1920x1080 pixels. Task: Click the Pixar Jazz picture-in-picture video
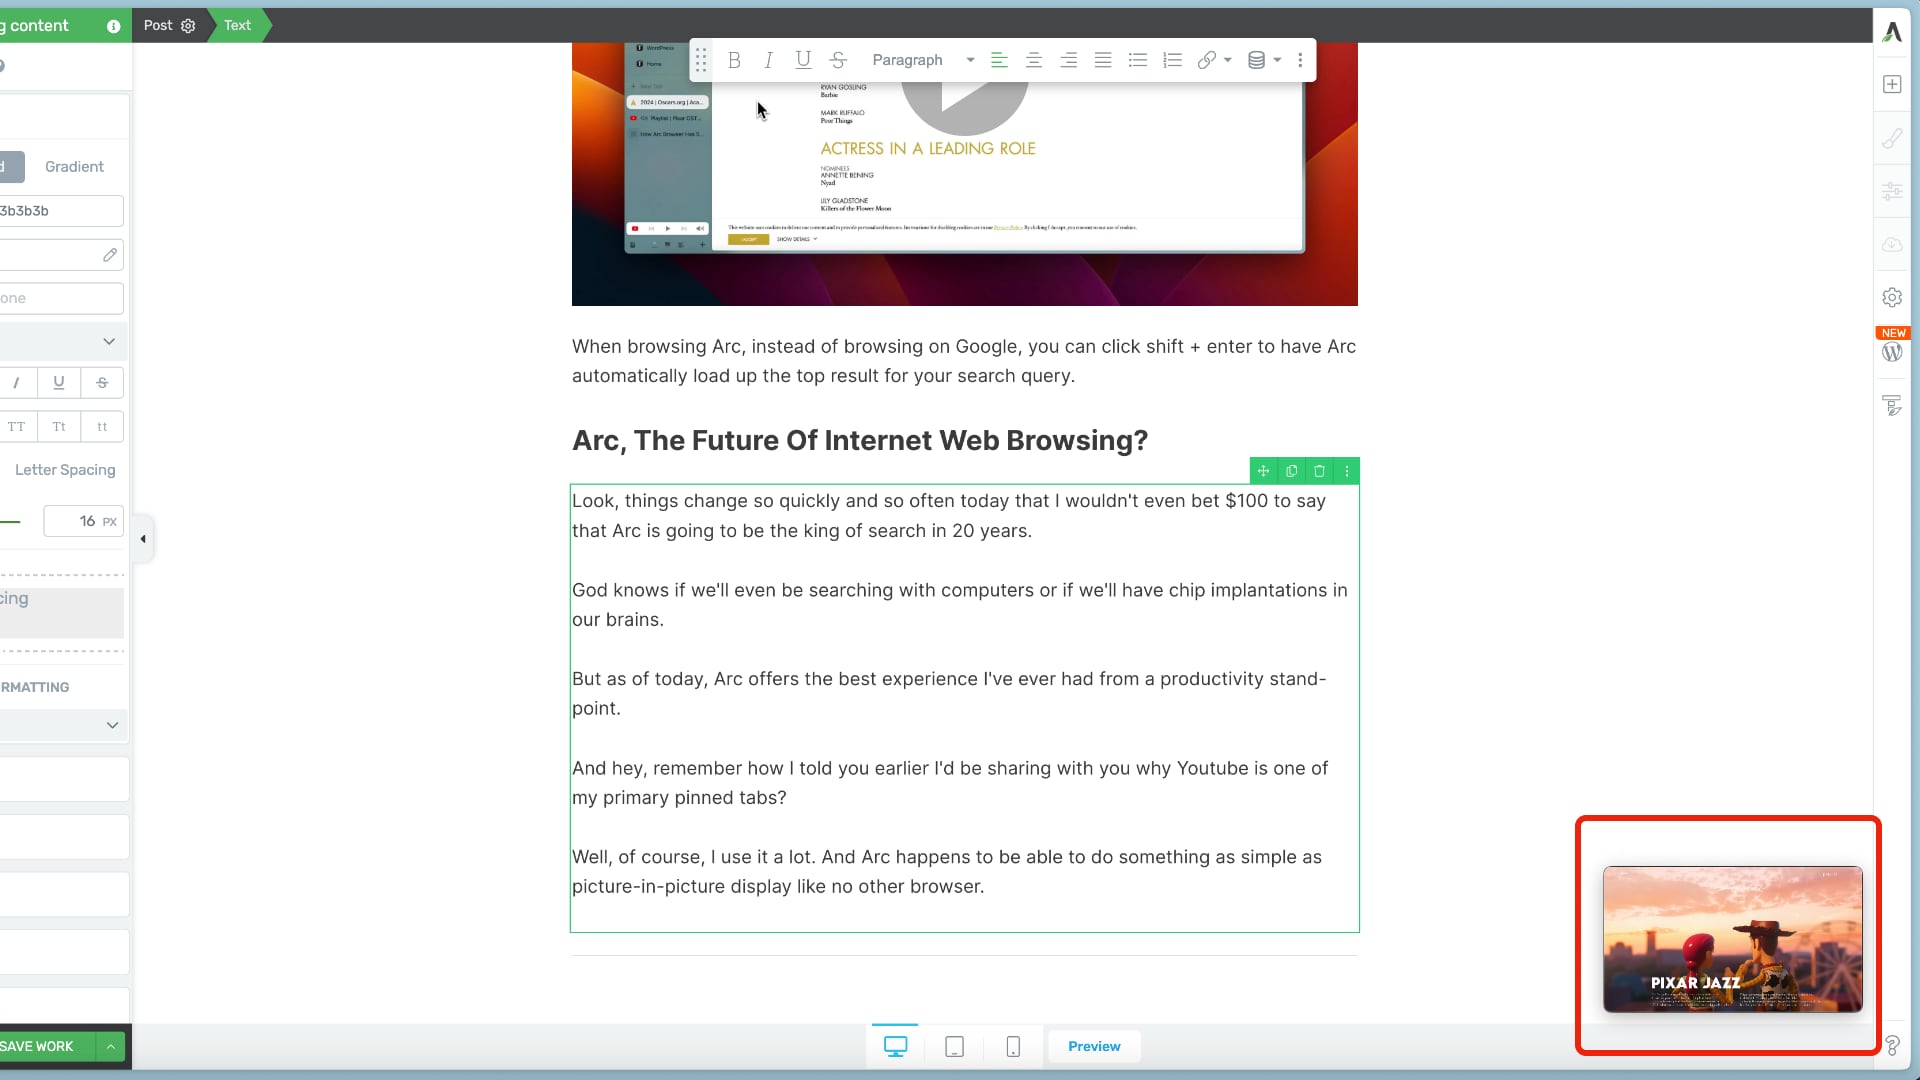1732,938
